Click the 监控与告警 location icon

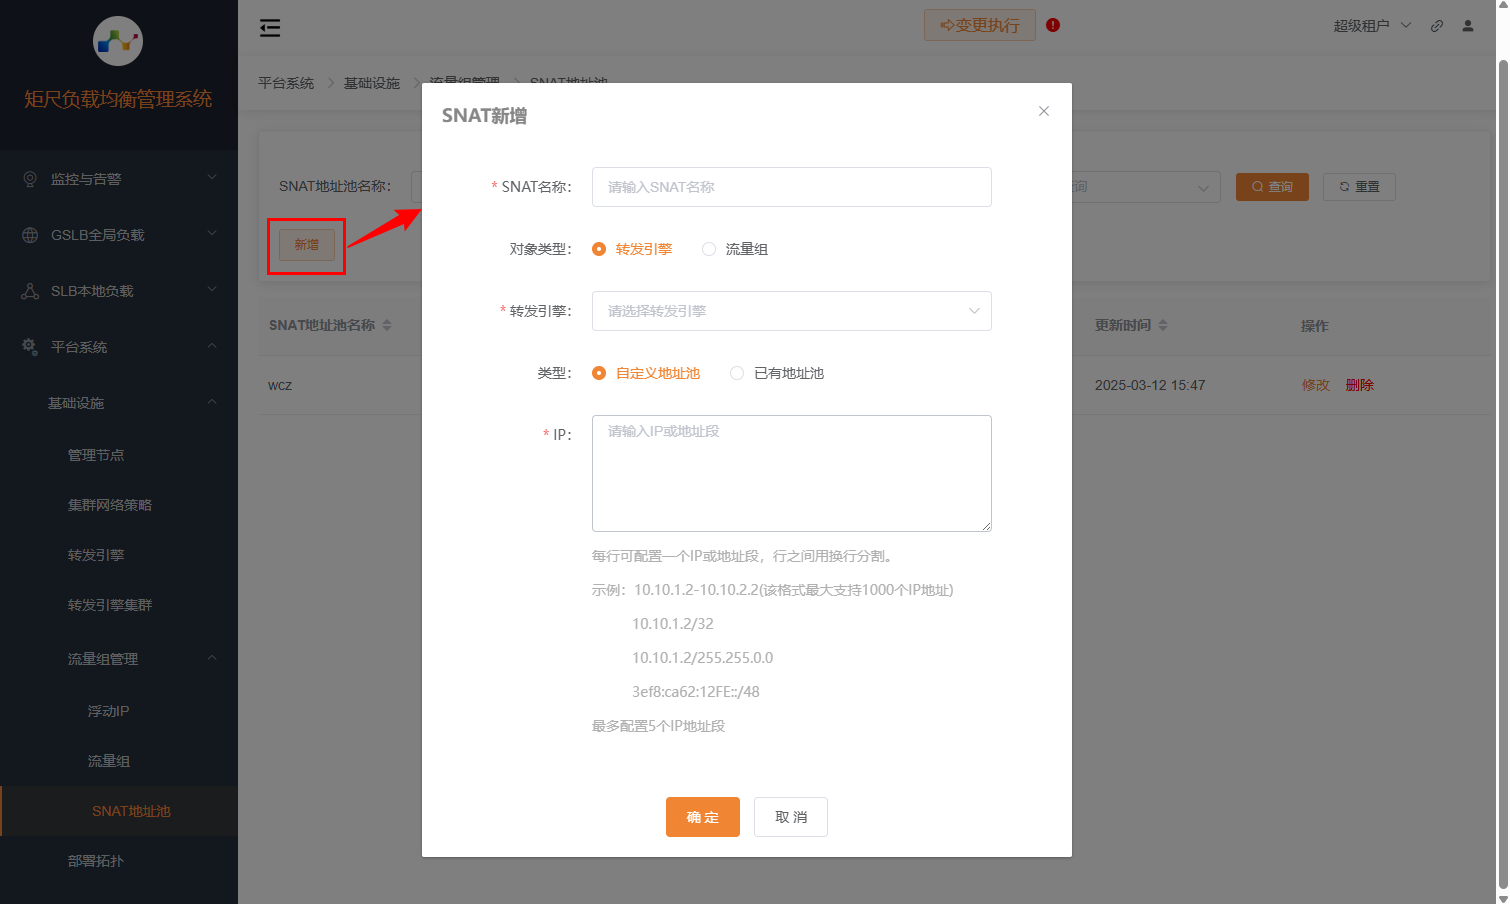[x=30, y=179]
